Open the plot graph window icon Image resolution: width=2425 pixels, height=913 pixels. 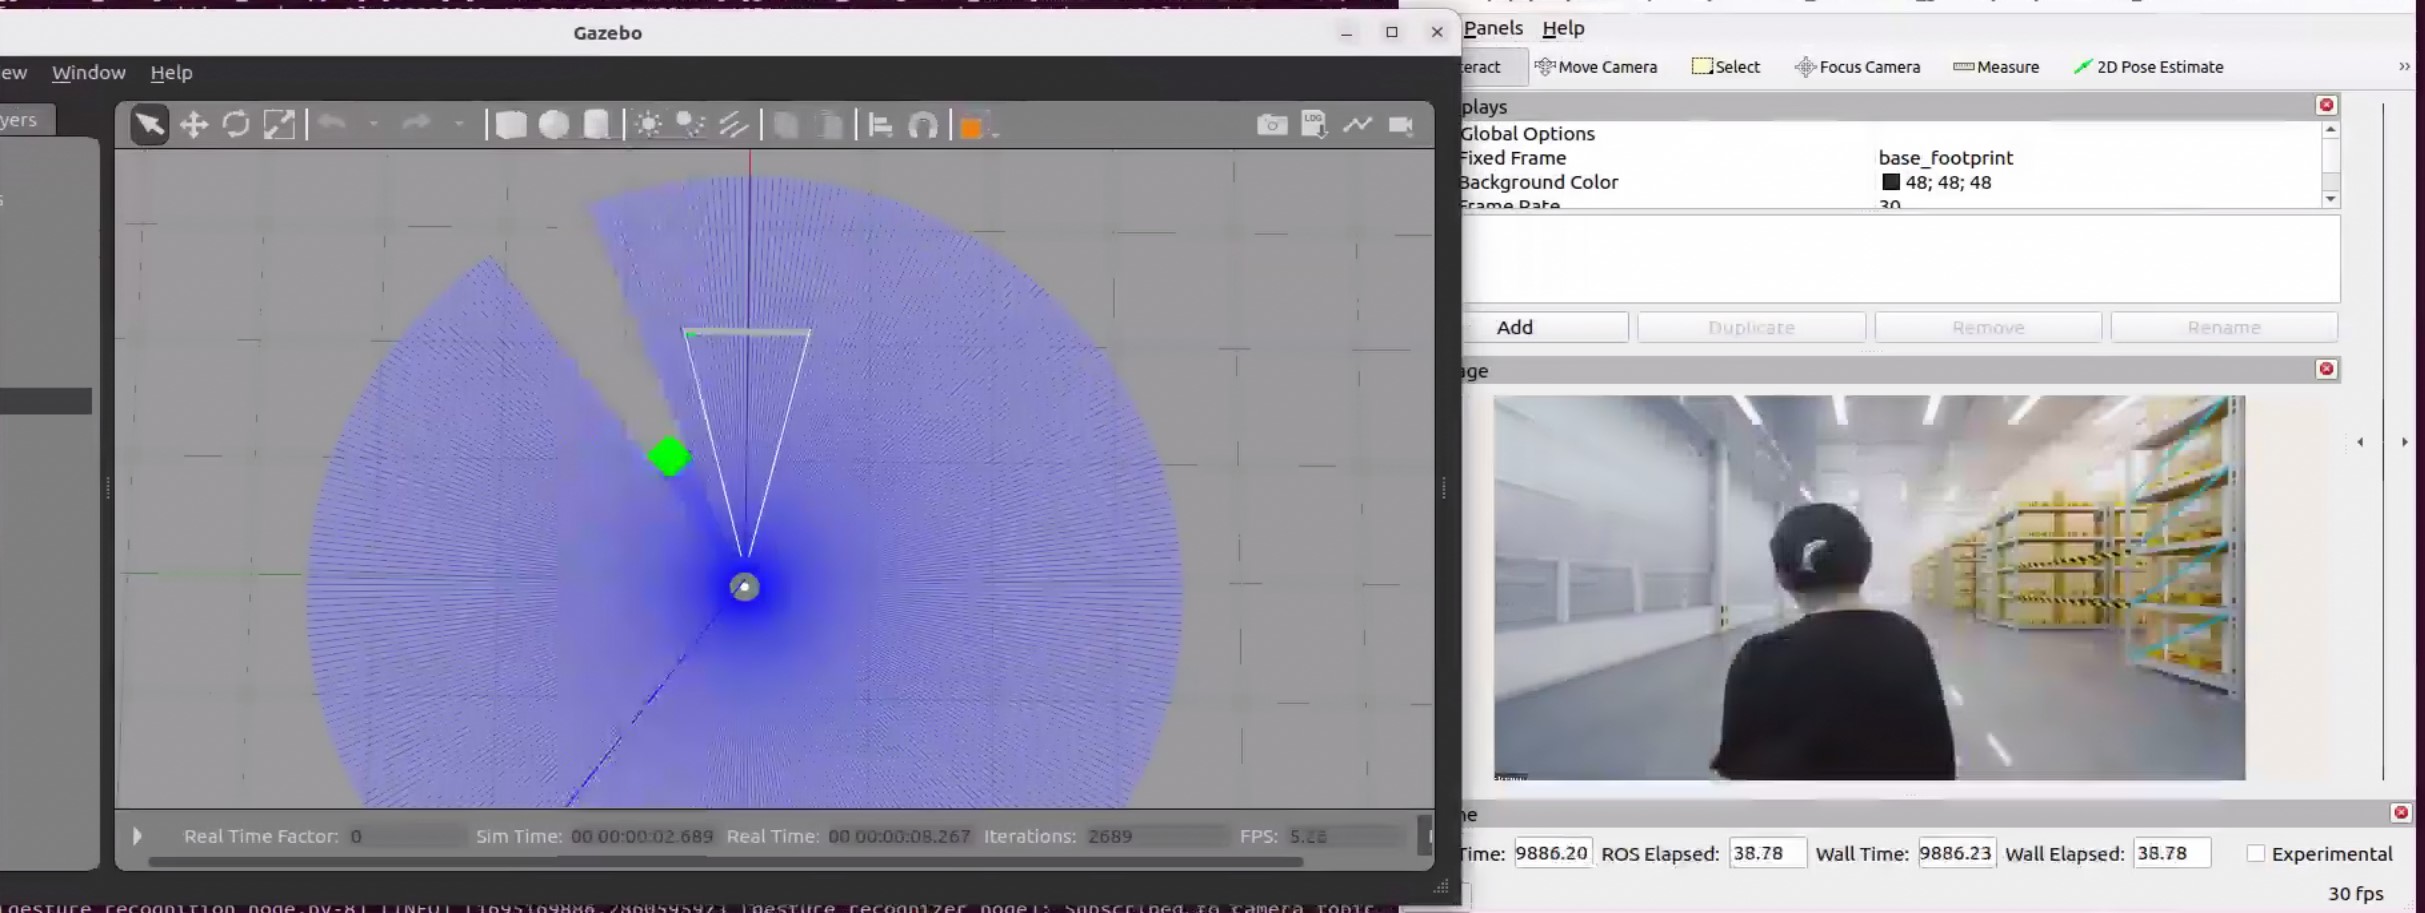1357,125
